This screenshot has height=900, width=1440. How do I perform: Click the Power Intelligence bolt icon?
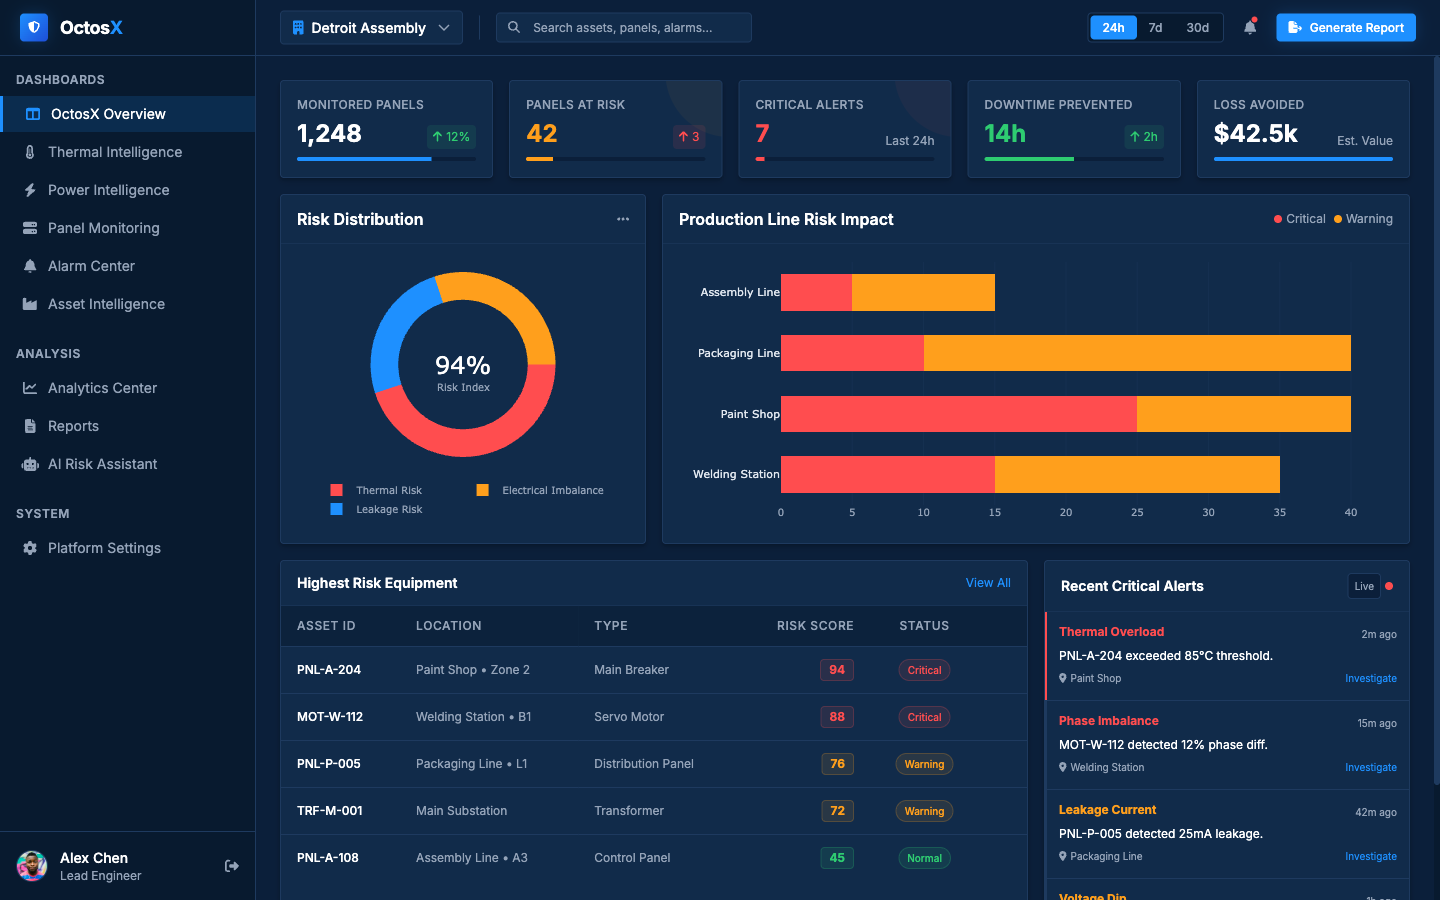[30, 190]
